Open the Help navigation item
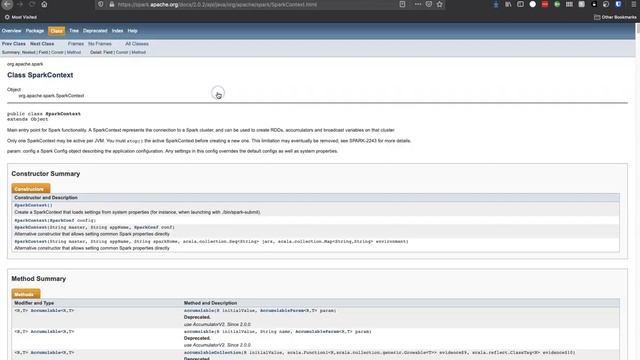The height and width of the screenshot is (360, 640). (132, 31)
